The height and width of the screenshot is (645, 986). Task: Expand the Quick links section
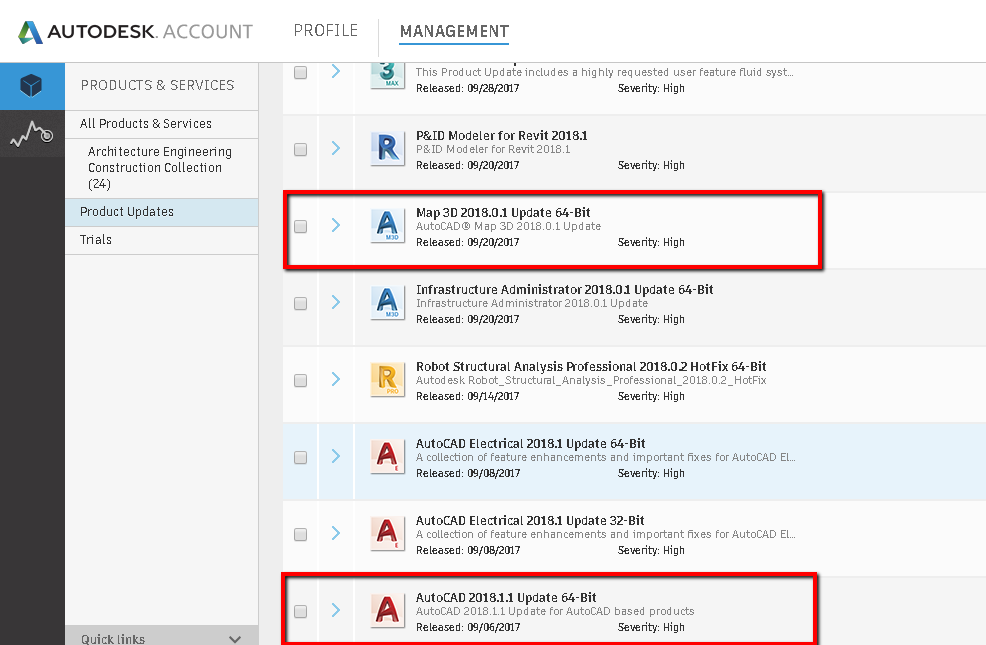pyautogui.click(x=162, y=636)
